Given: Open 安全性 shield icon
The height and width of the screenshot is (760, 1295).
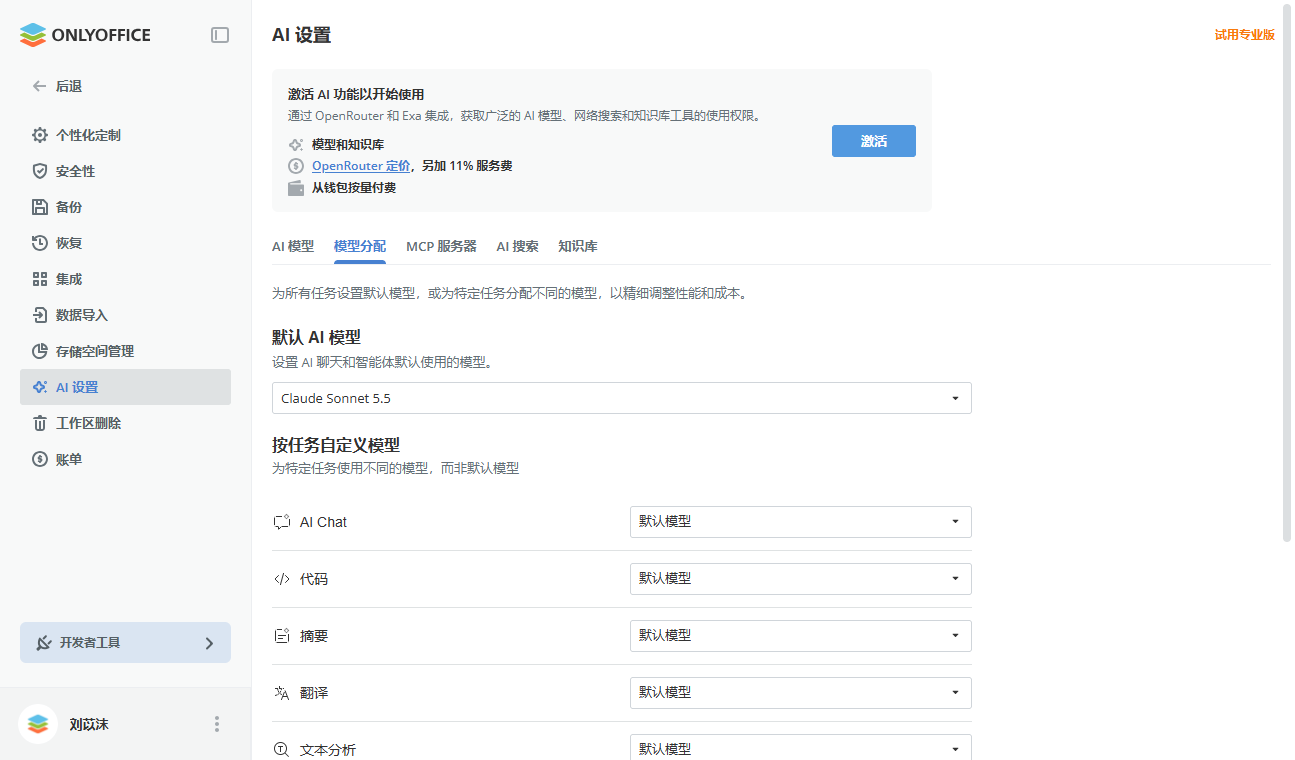Looking at the screenshot, I should click(40, 171).
